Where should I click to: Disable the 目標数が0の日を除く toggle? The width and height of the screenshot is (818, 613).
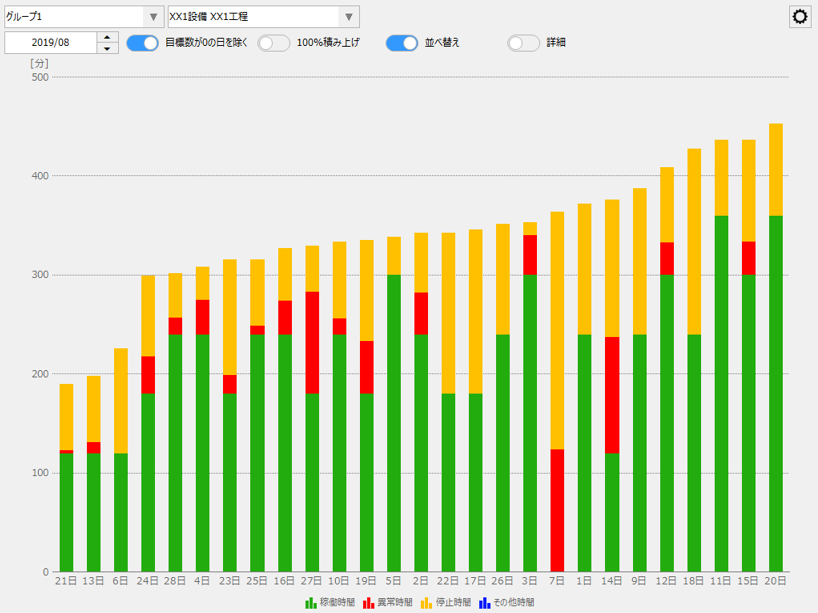(141, 44)
